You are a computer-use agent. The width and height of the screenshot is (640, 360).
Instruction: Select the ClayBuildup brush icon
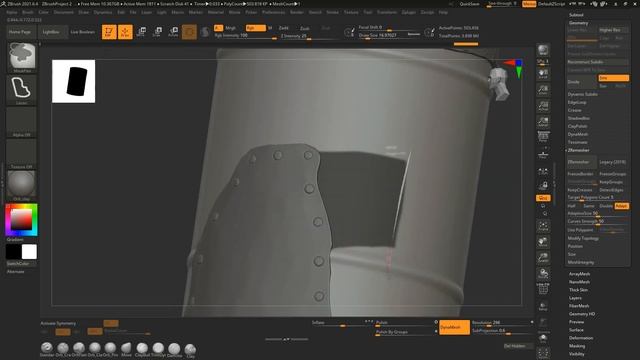click(142, 349)
